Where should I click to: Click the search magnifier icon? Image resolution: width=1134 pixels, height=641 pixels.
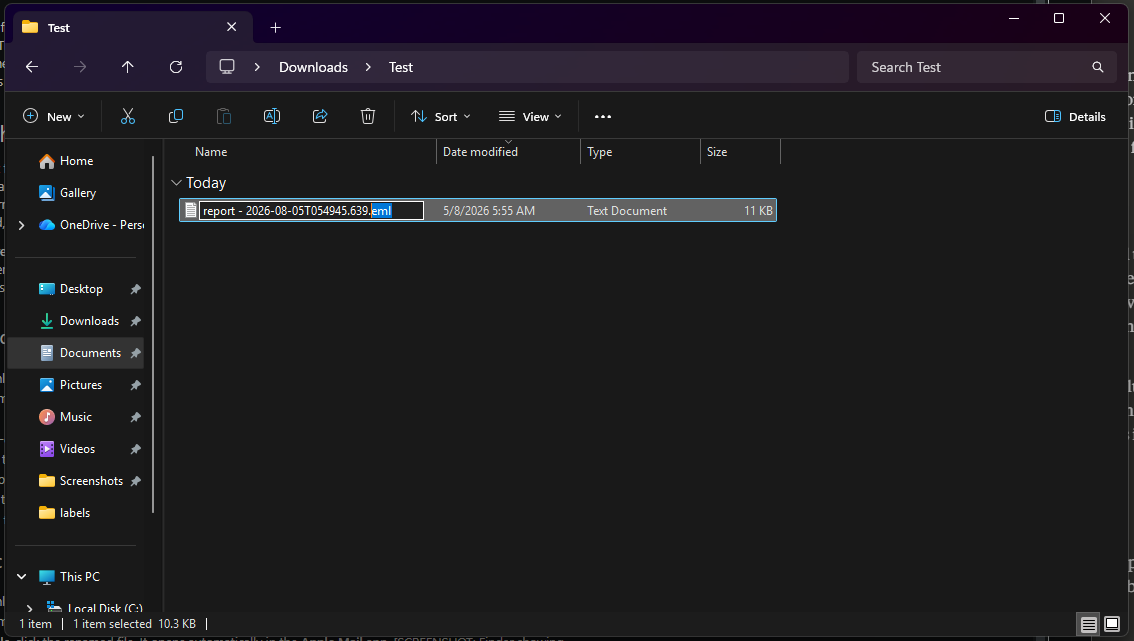[1097, 67]
